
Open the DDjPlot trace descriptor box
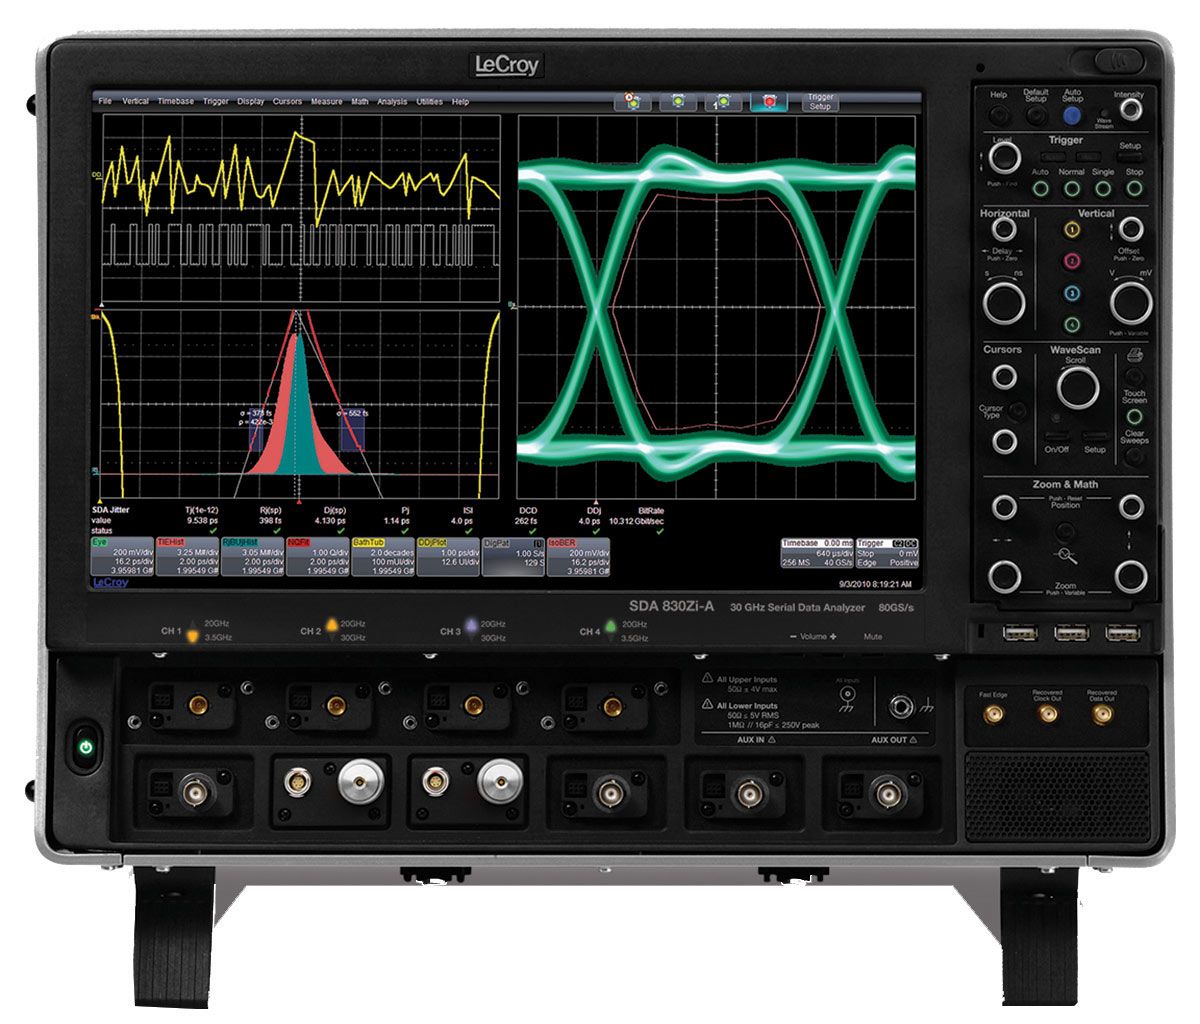[x=447, y=556]
